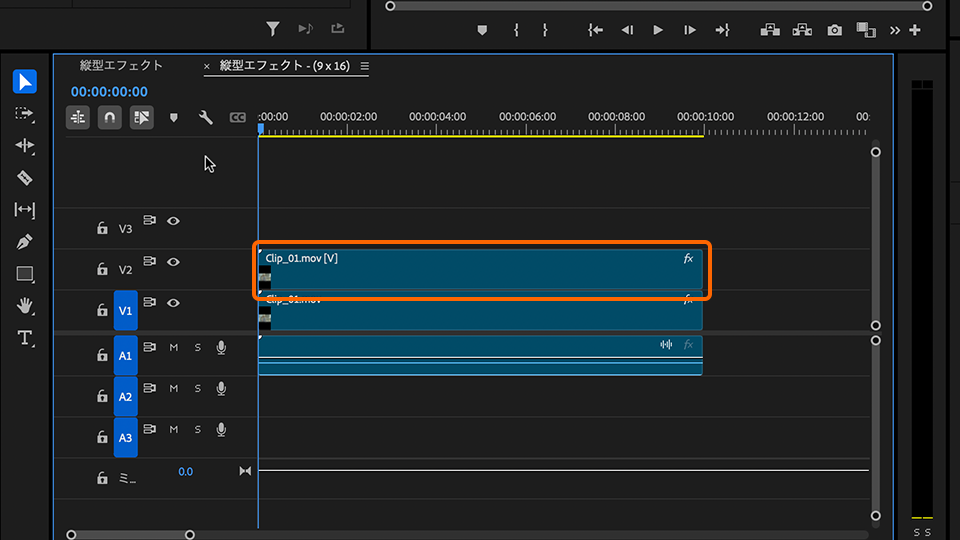Toggle the timeline Snap magnet button

[x=109, y=118]
